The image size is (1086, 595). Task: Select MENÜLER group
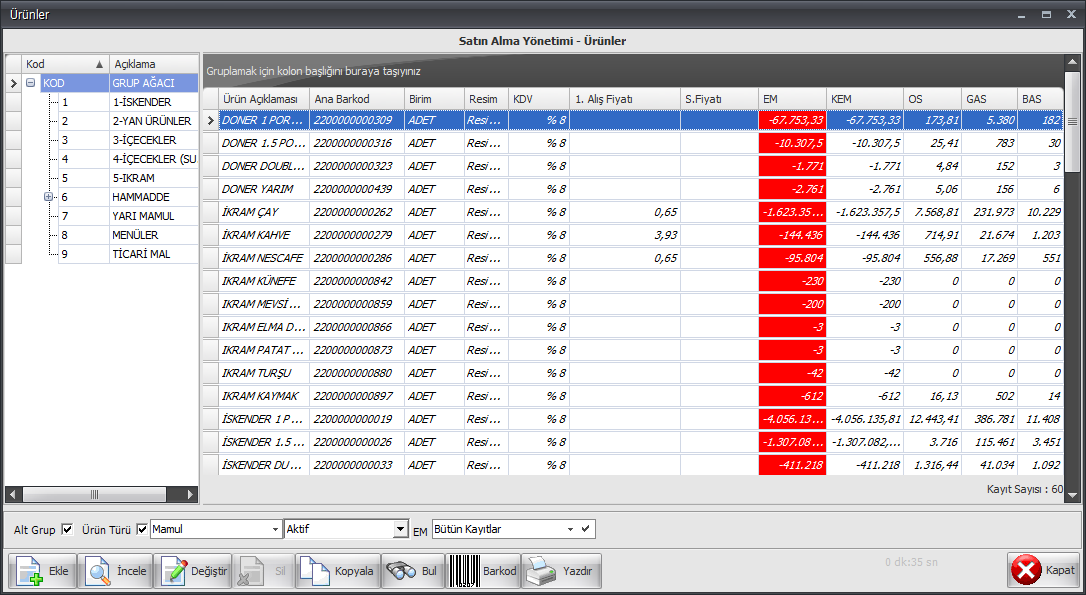pos(135,235)
